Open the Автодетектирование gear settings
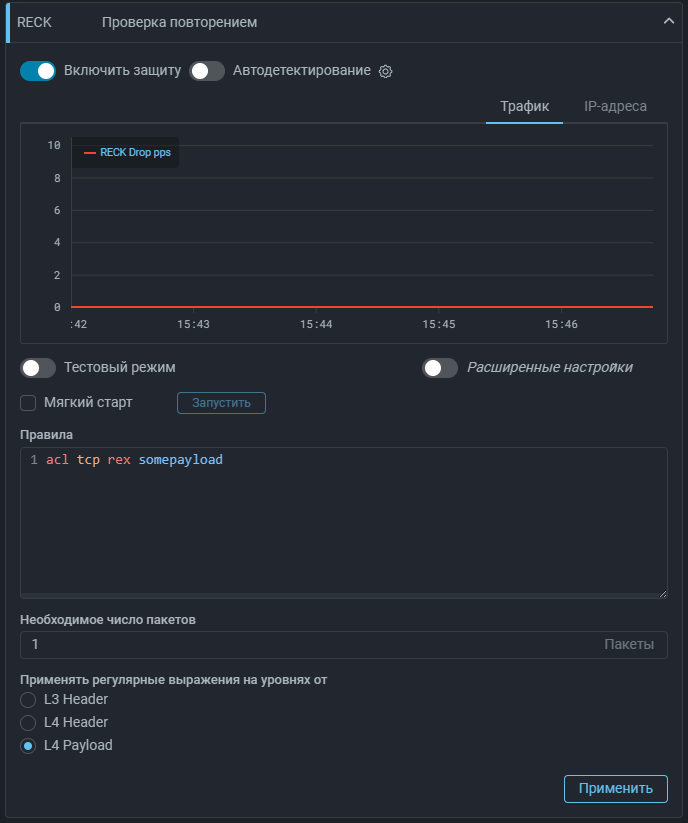 386,71
